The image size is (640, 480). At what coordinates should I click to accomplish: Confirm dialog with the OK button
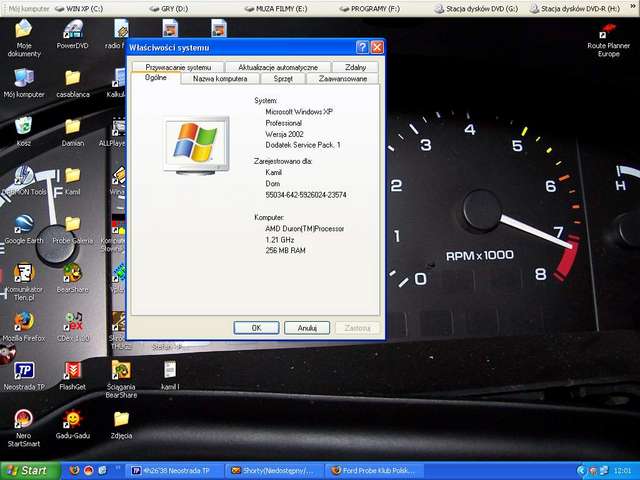click(x=256, y=328)
